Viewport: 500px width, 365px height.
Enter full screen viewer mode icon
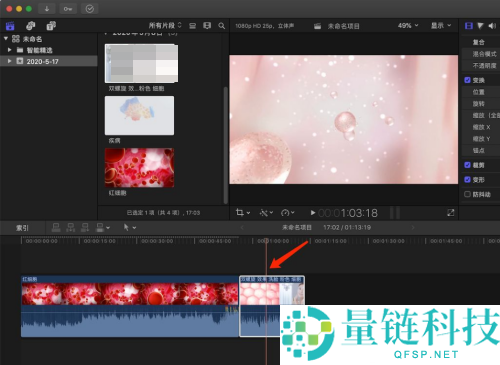pyautogui.click(x=450, y=212)
